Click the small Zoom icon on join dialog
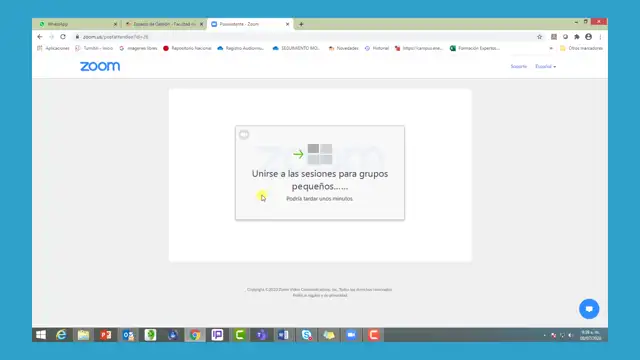 pyautogui.click(x=244, y=135)
